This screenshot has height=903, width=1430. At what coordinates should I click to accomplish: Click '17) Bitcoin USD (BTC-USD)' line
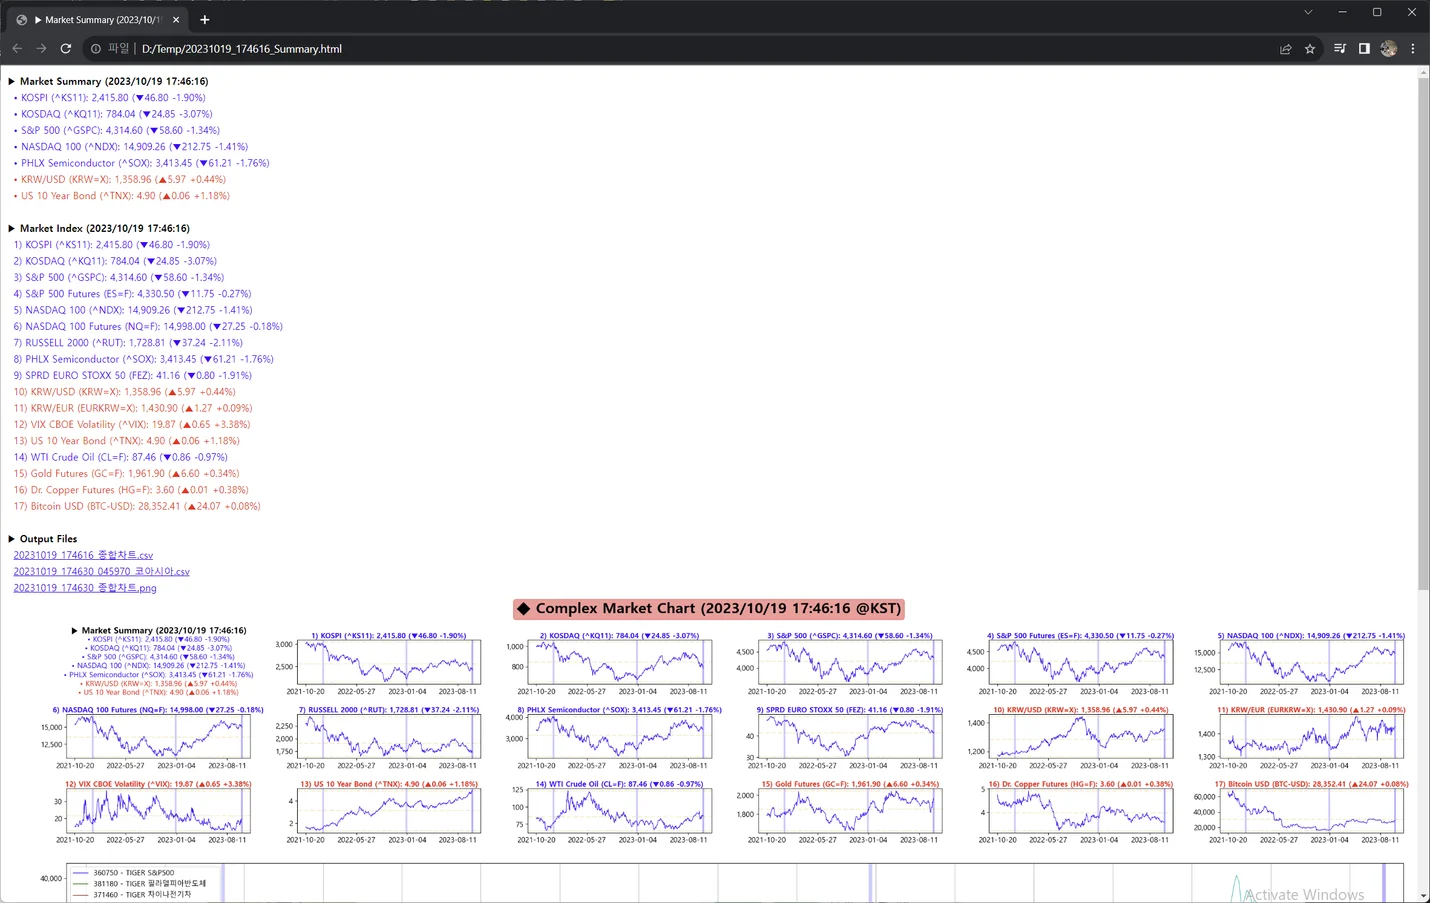137,506
